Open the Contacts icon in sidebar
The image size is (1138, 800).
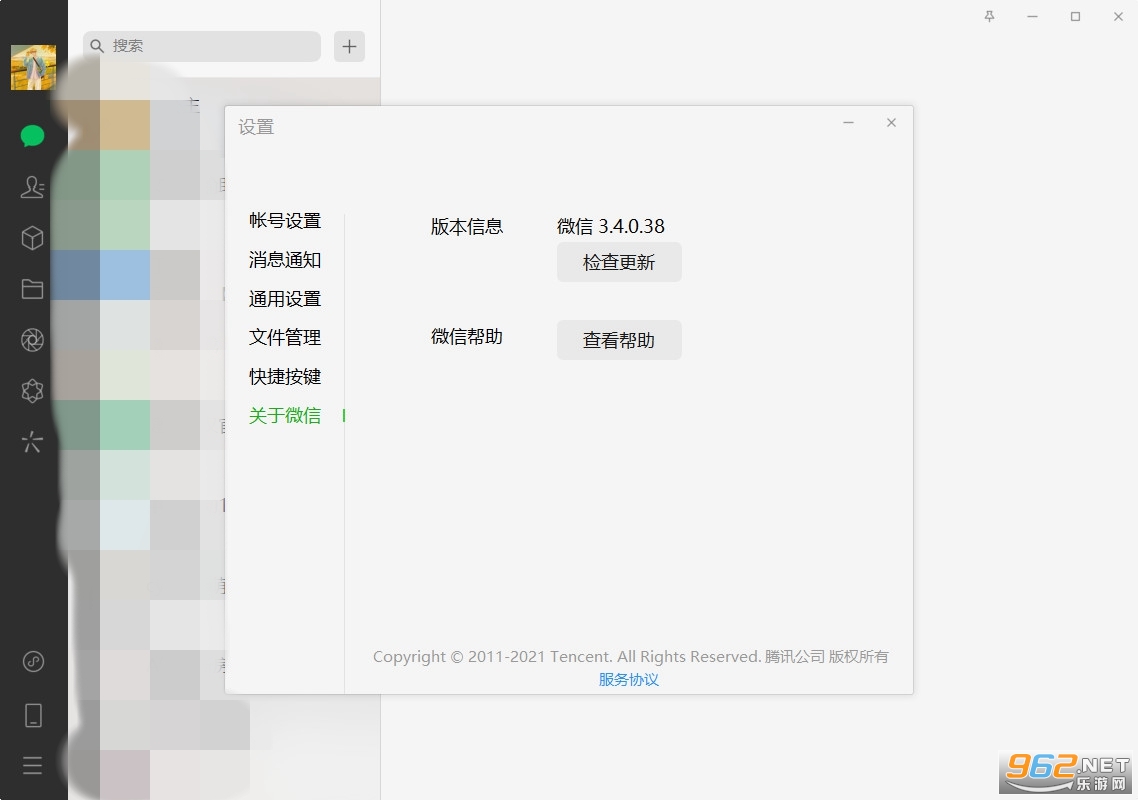coord(32,187)
